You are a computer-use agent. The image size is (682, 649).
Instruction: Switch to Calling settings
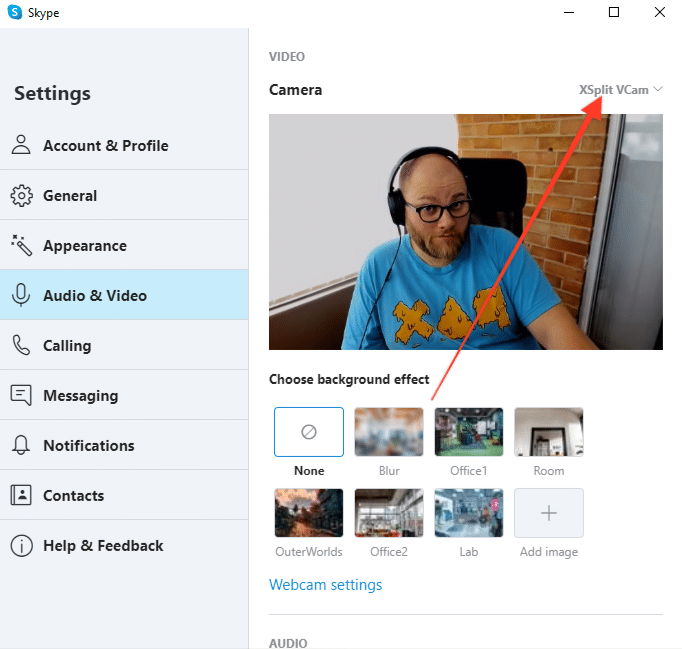point(124,345)
